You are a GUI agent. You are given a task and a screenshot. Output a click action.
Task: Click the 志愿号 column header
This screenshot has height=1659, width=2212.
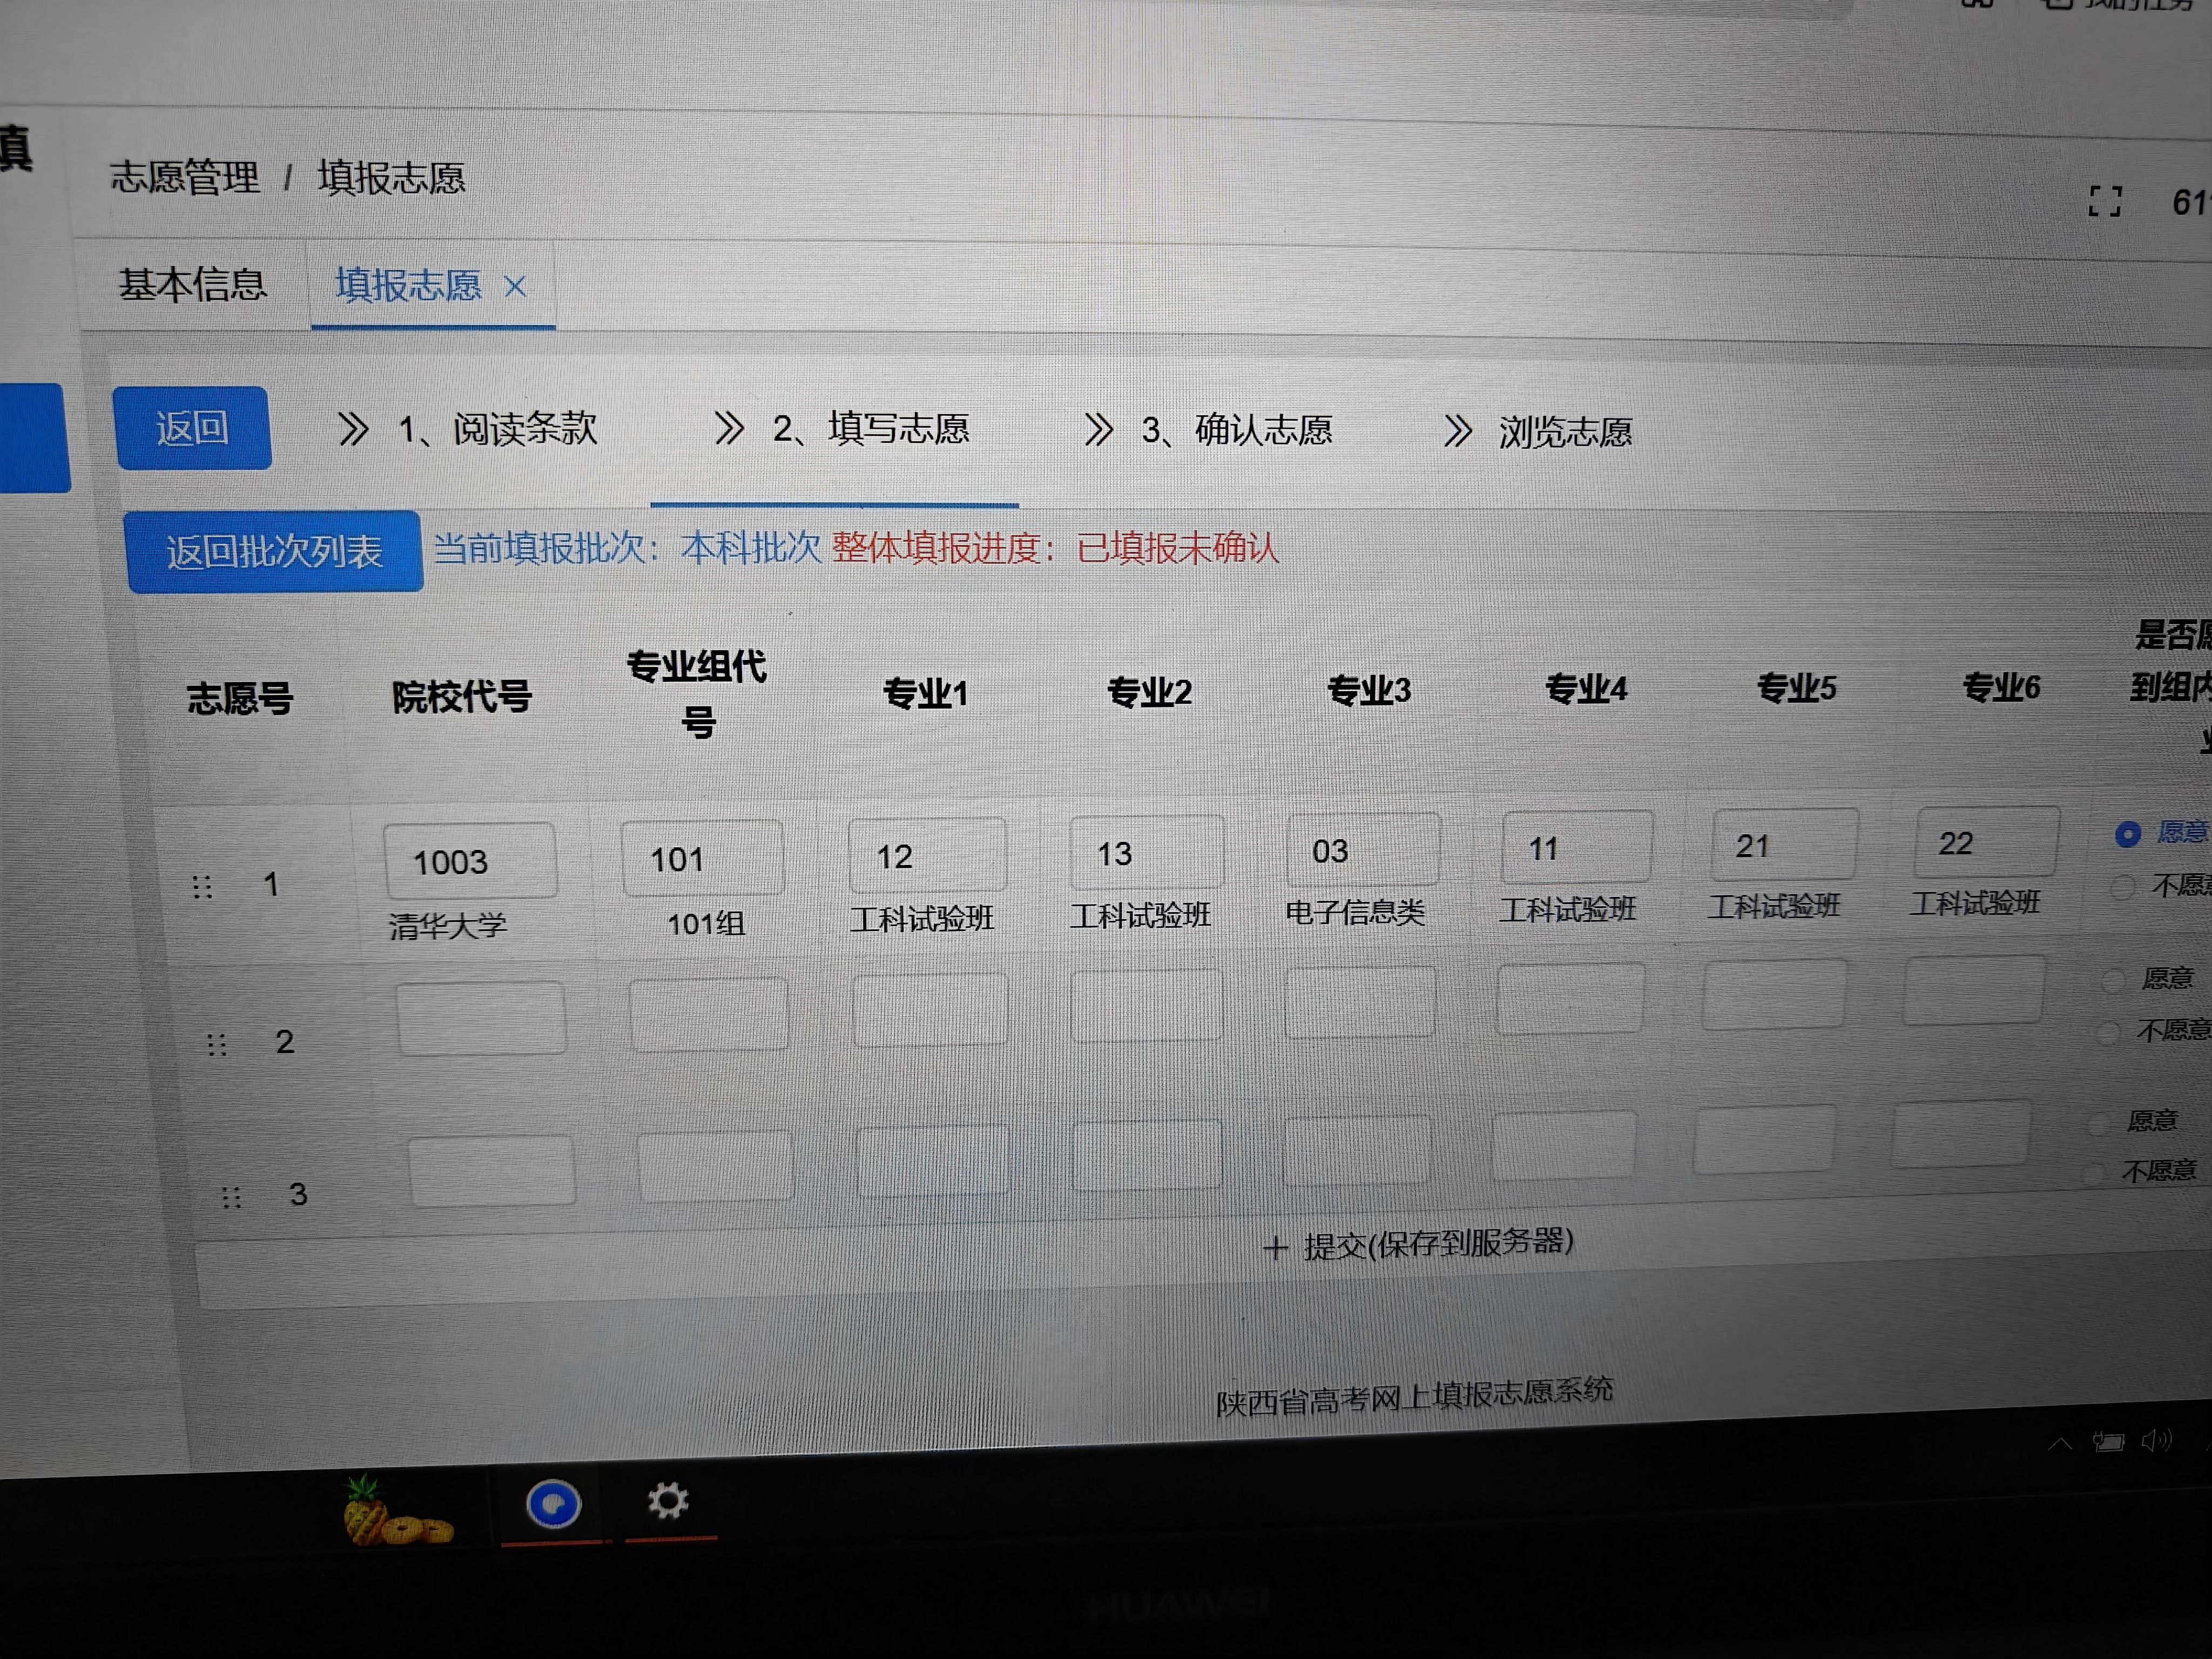click(240, 698)
